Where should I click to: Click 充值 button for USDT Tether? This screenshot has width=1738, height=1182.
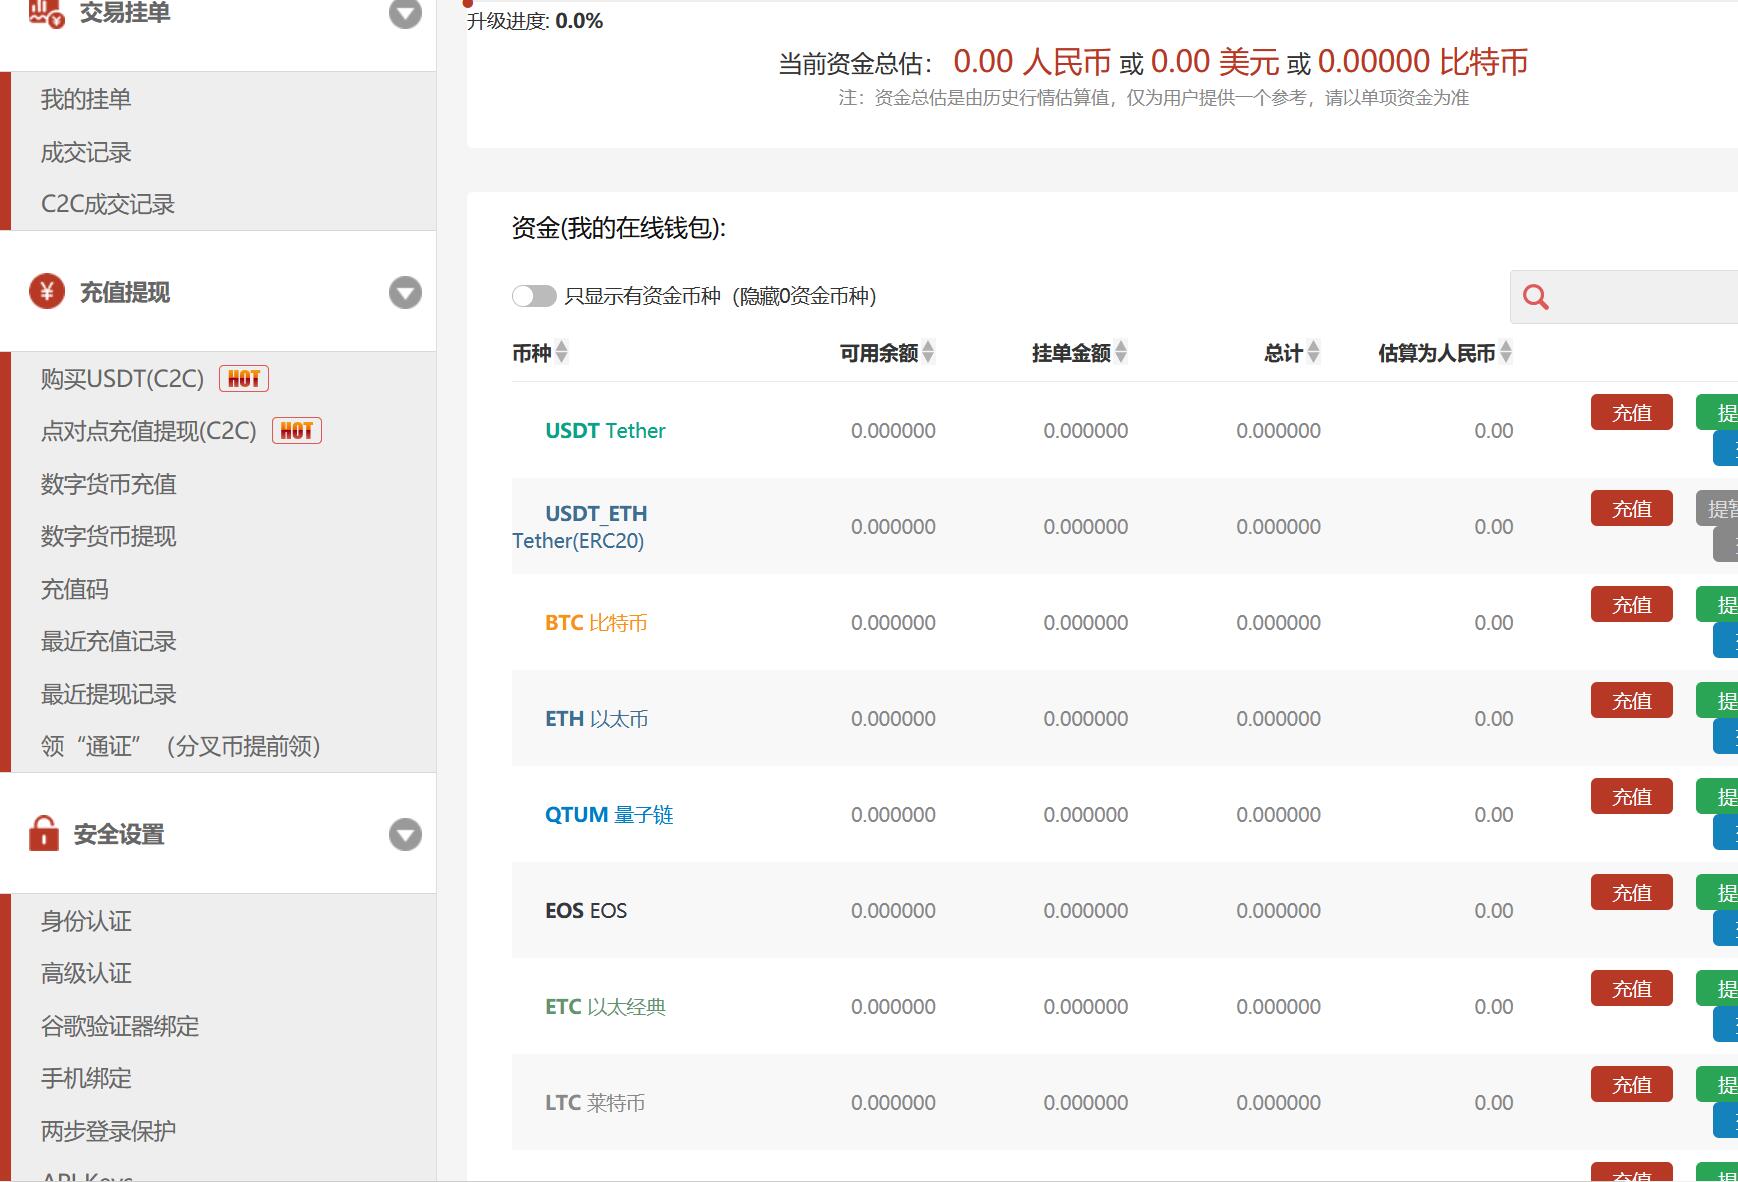[x=1632, y=413]
